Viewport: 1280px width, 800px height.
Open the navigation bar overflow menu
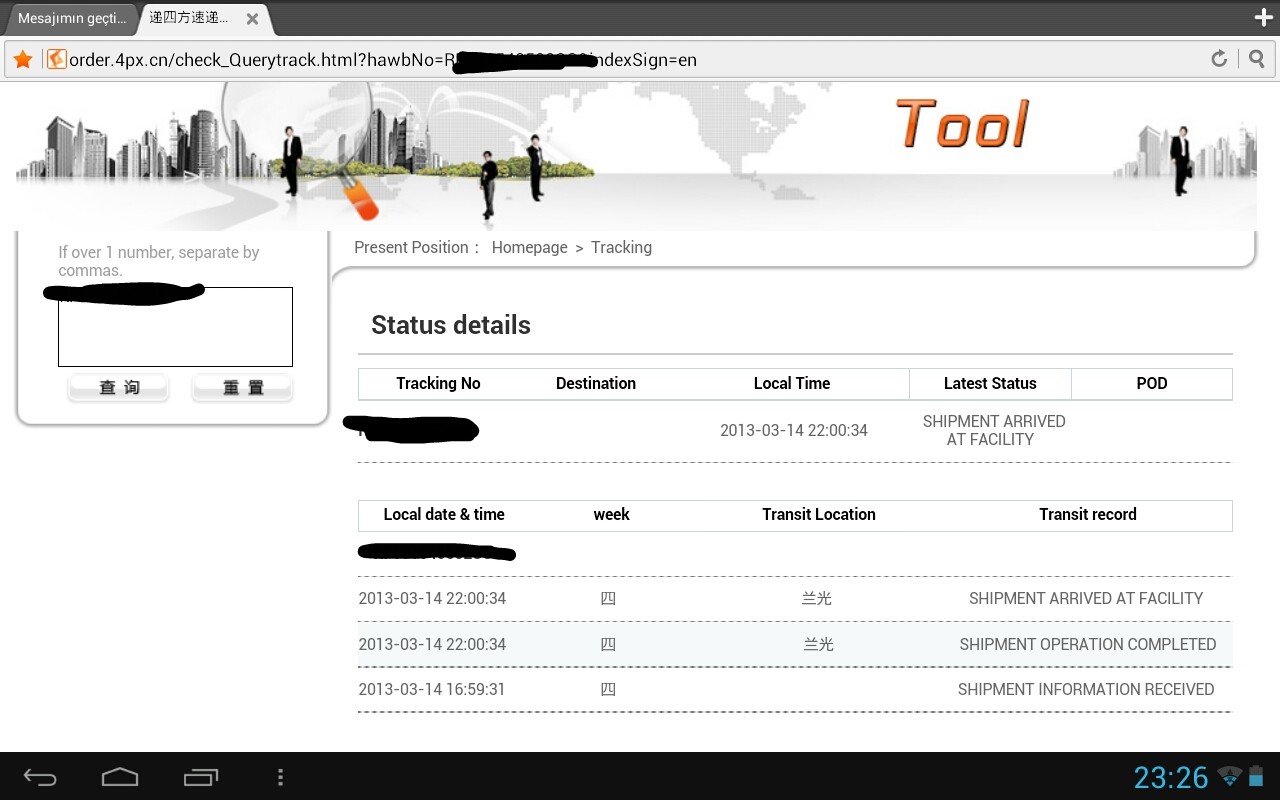[280, 777]
